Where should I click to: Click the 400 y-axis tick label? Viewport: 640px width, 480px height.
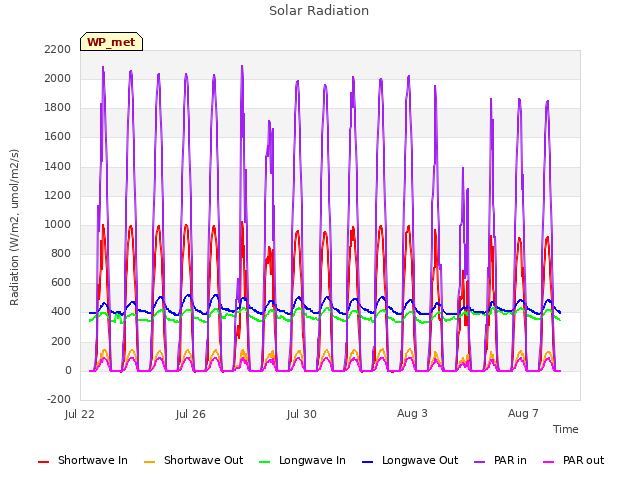(61, 312)
